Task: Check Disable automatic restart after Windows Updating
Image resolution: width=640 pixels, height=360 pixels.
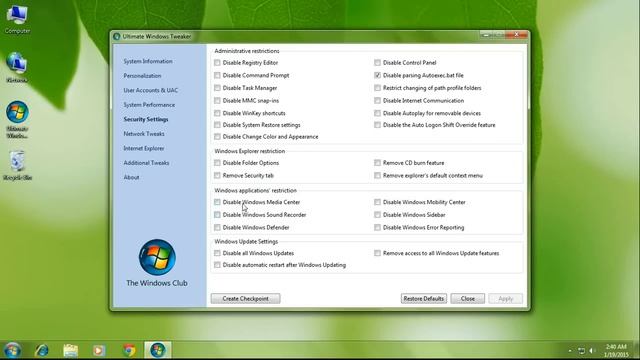Action: click(x=217, y=265)
